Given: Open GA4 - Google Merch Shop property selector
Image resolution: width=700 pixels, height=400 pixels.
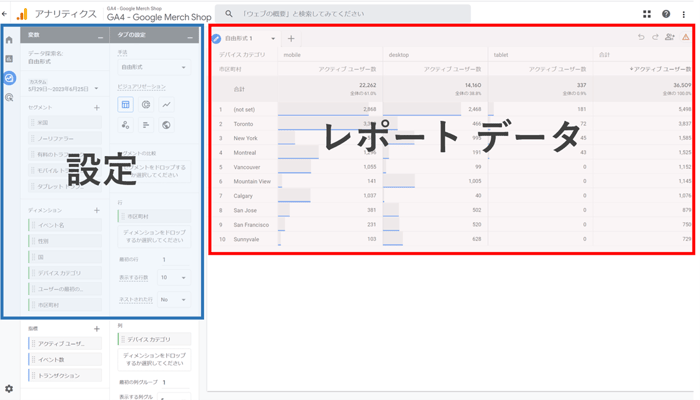Looking at the screenshot, I should tap(159, 14).
